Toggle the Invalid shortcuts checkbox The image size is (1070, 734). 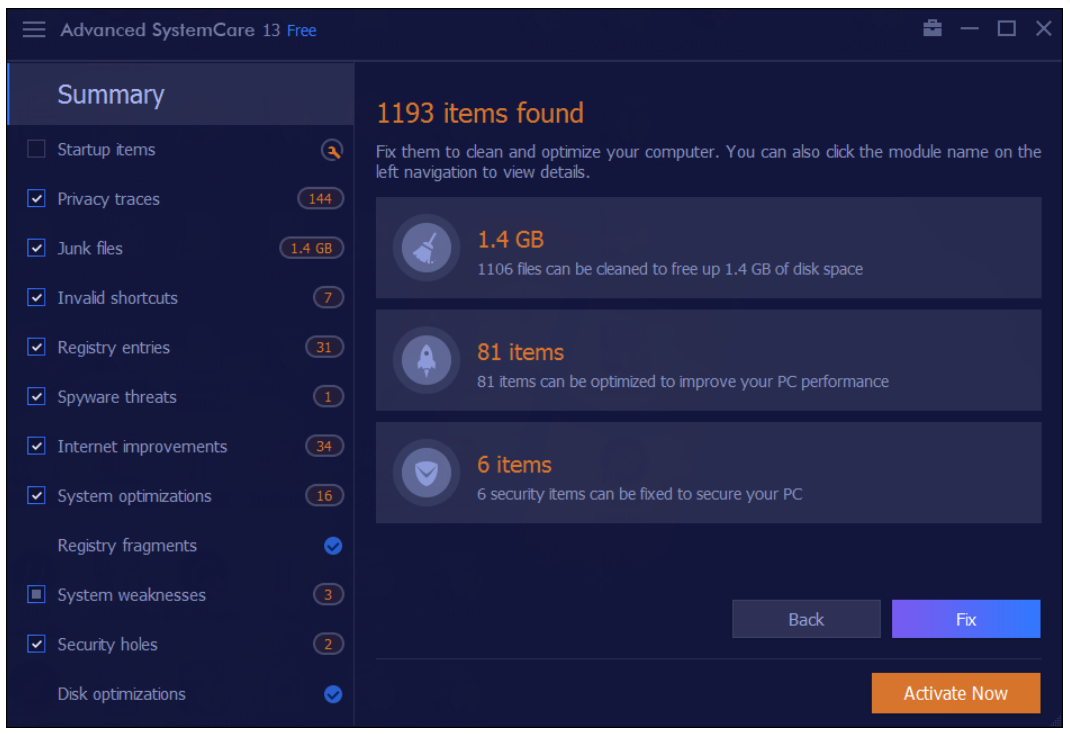(36, 297)
